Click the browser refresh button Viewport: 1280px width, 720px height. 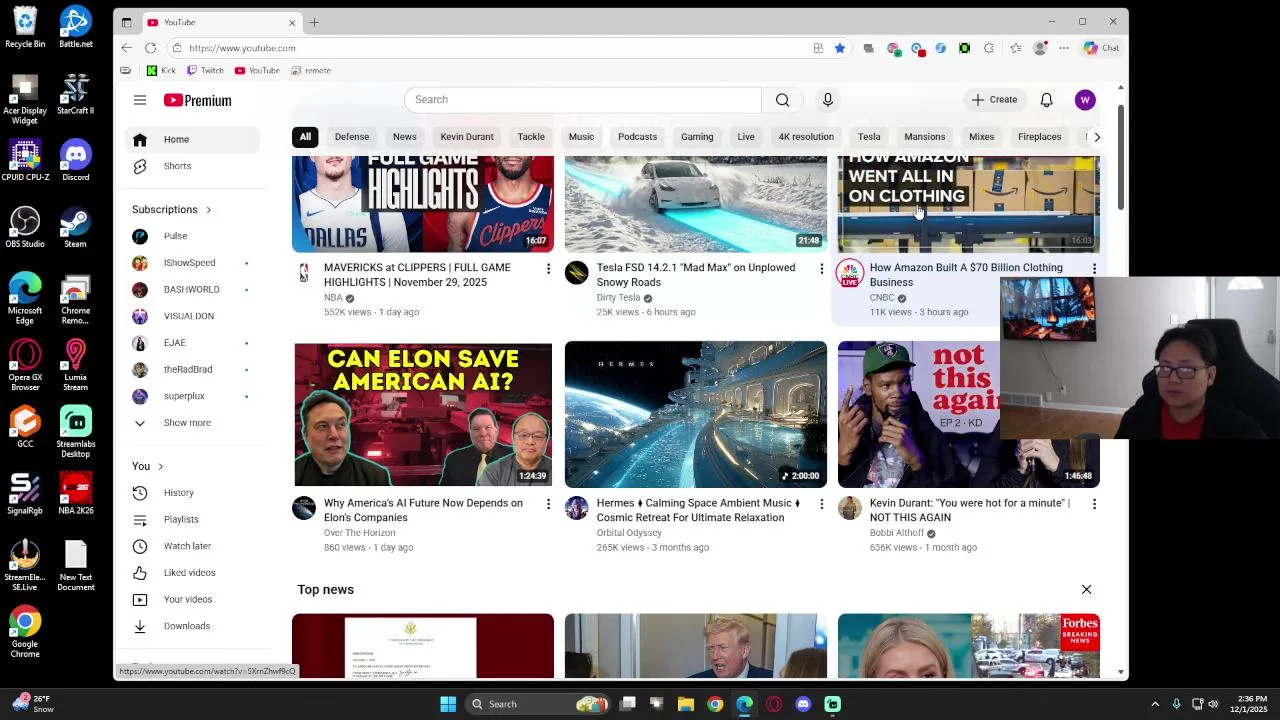click(x=150, y=48)
